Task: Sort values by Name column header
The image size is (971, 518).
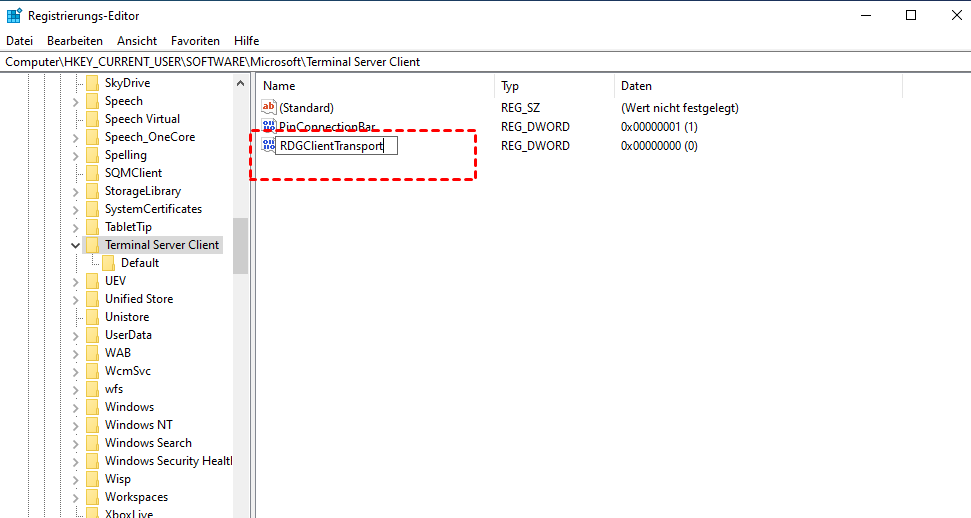Action: [x=376, y=86]
